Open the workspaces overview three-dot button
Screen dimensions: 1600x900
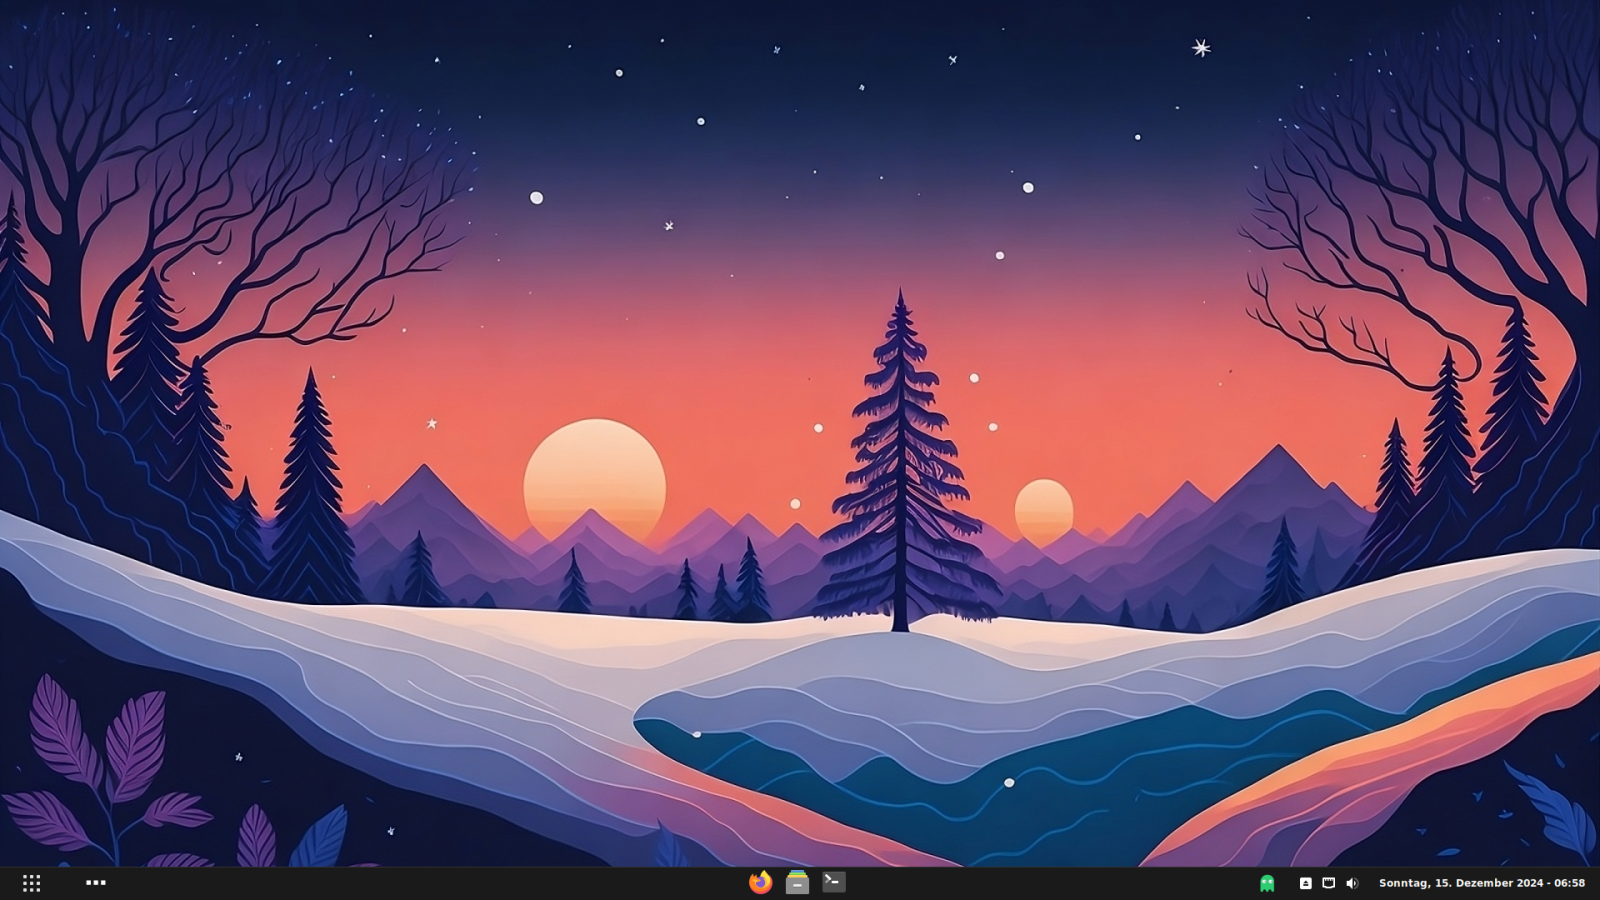point(96,883)
